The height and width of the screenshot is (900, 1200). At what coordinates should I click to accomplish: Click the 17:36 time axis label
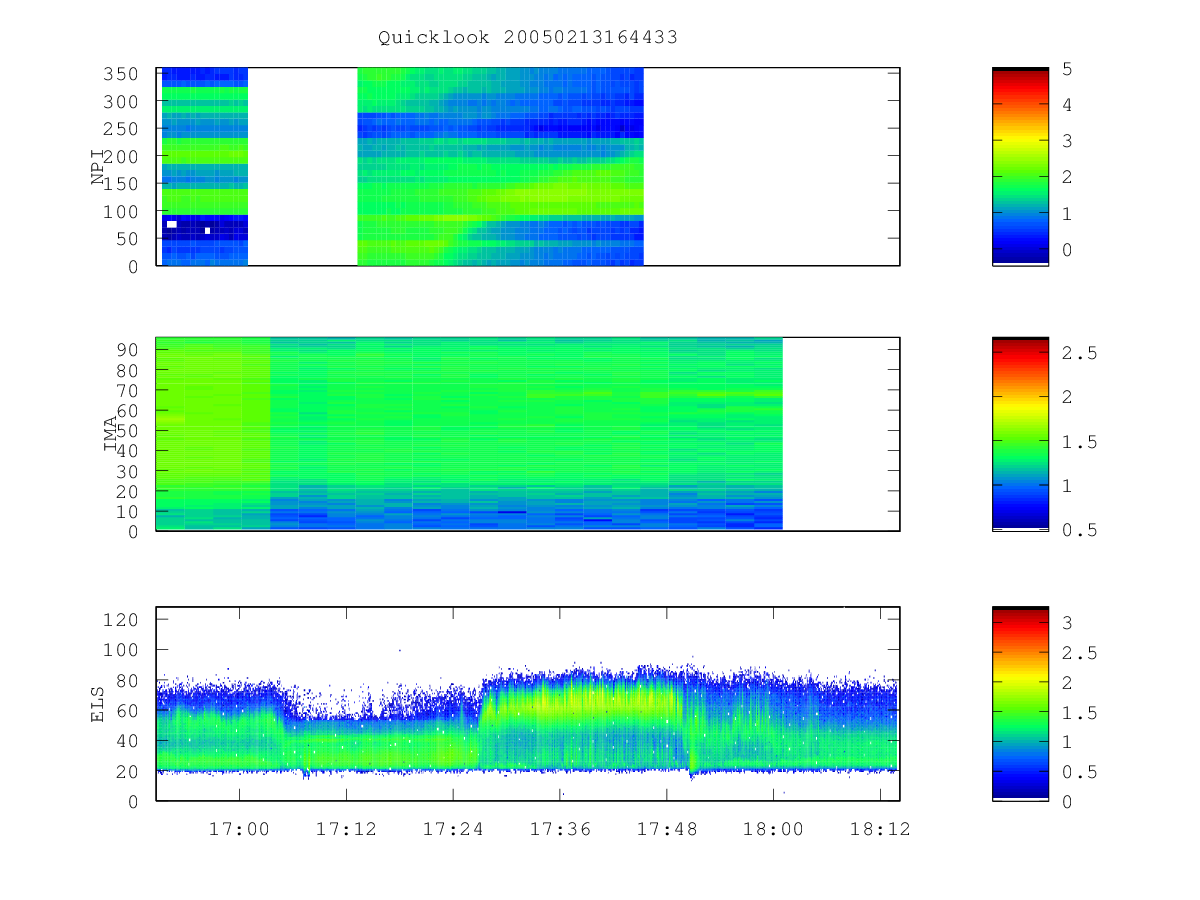click(560, 829)
